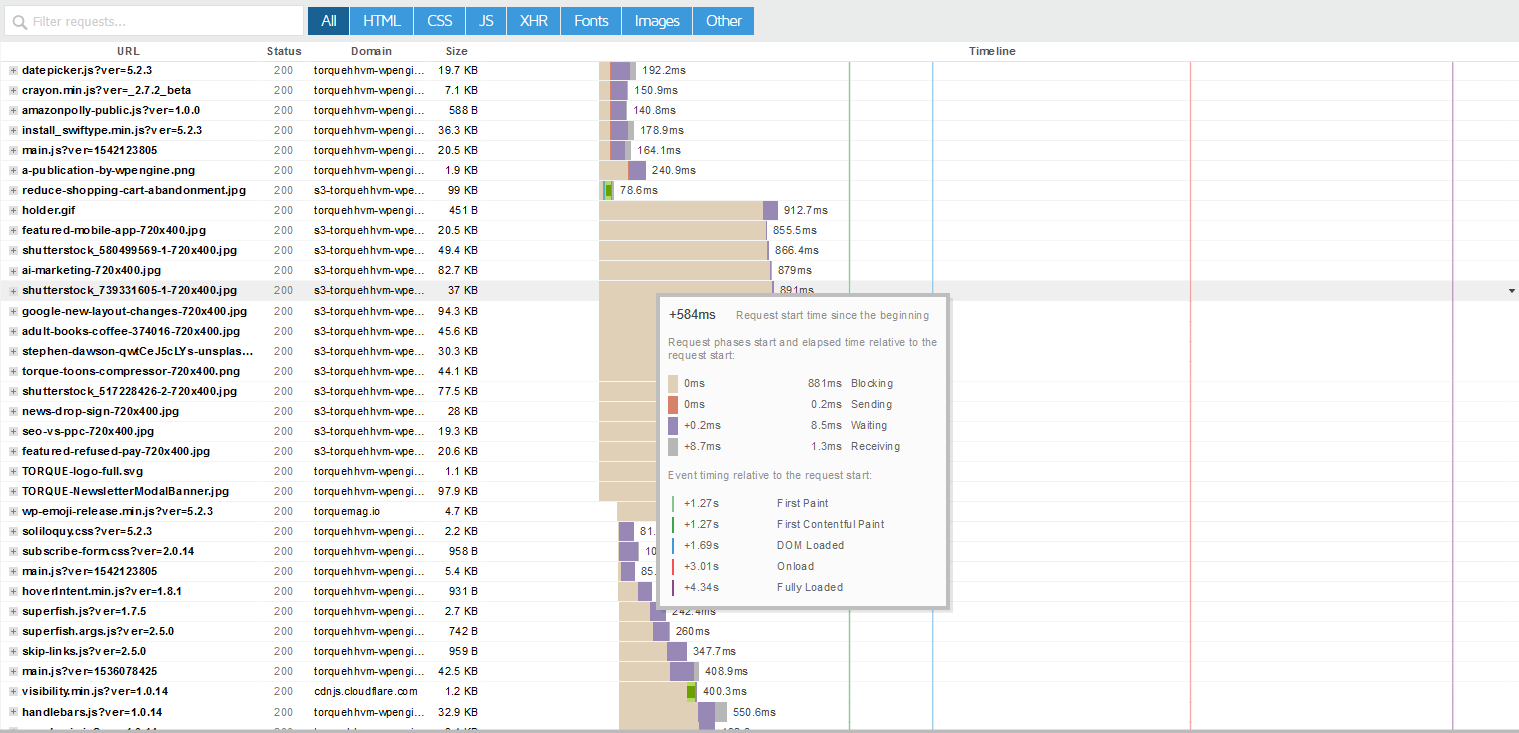Select the XHR filter tab
This screenshot has height=733, width=1519.
pyautogui.click(x=533, y=21)
